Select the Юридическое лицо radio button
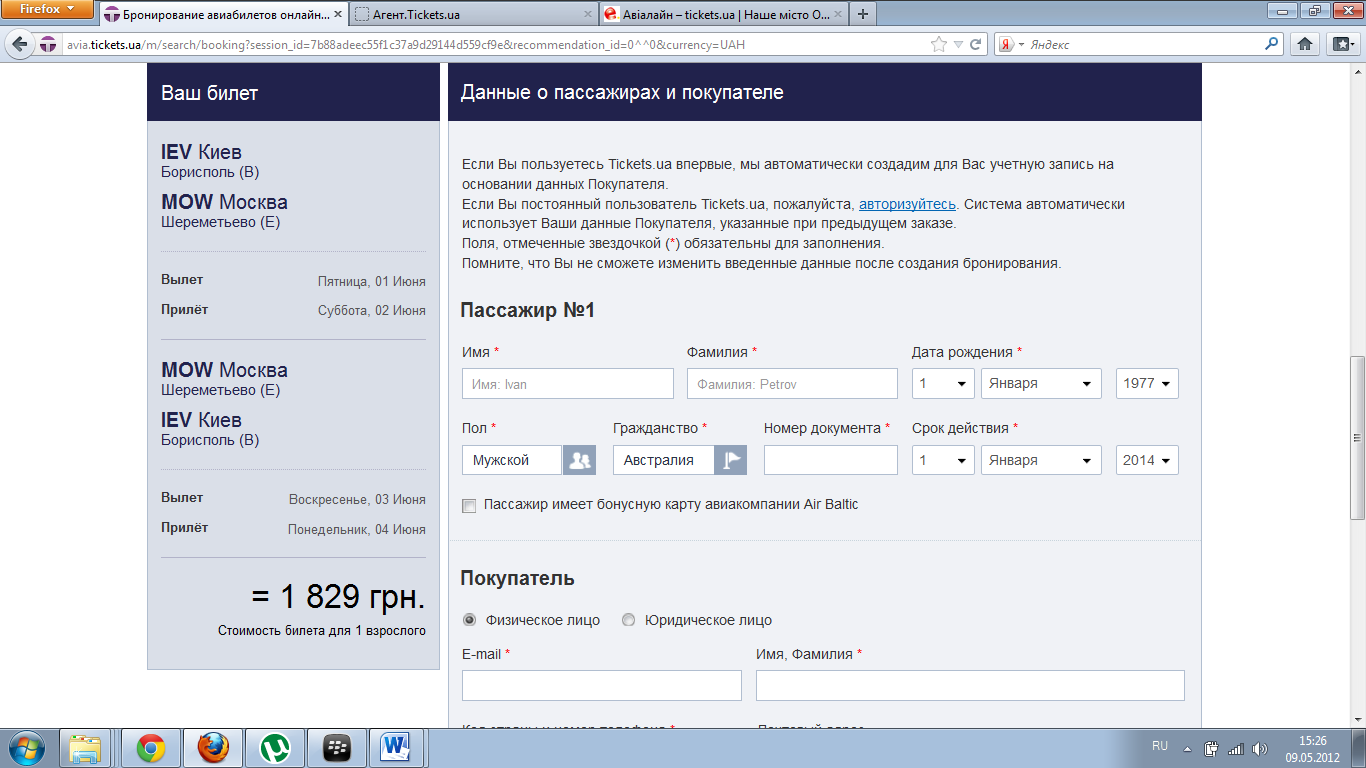The image size is (1366, 768). tap(628, 620)
